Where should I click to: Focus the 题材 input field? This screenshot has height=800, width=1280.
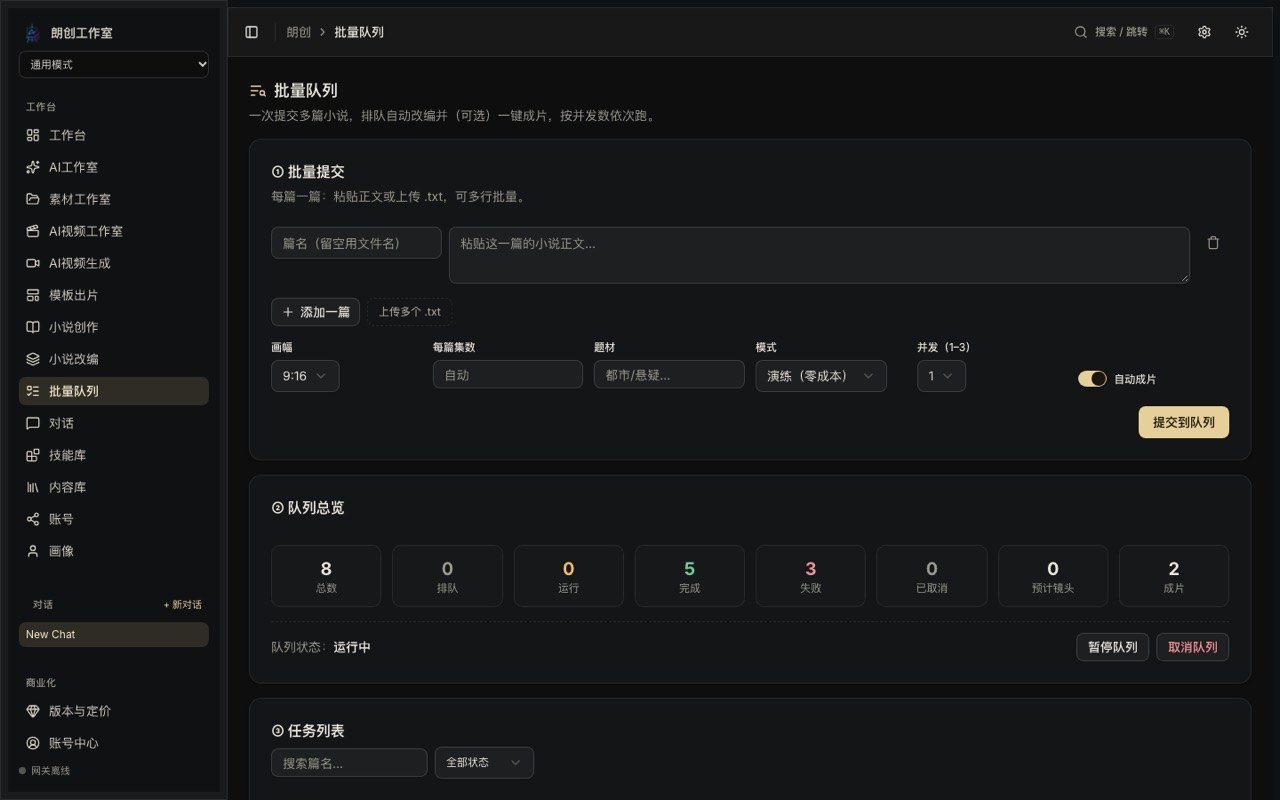pyautogui.click(x=669, y=375)
